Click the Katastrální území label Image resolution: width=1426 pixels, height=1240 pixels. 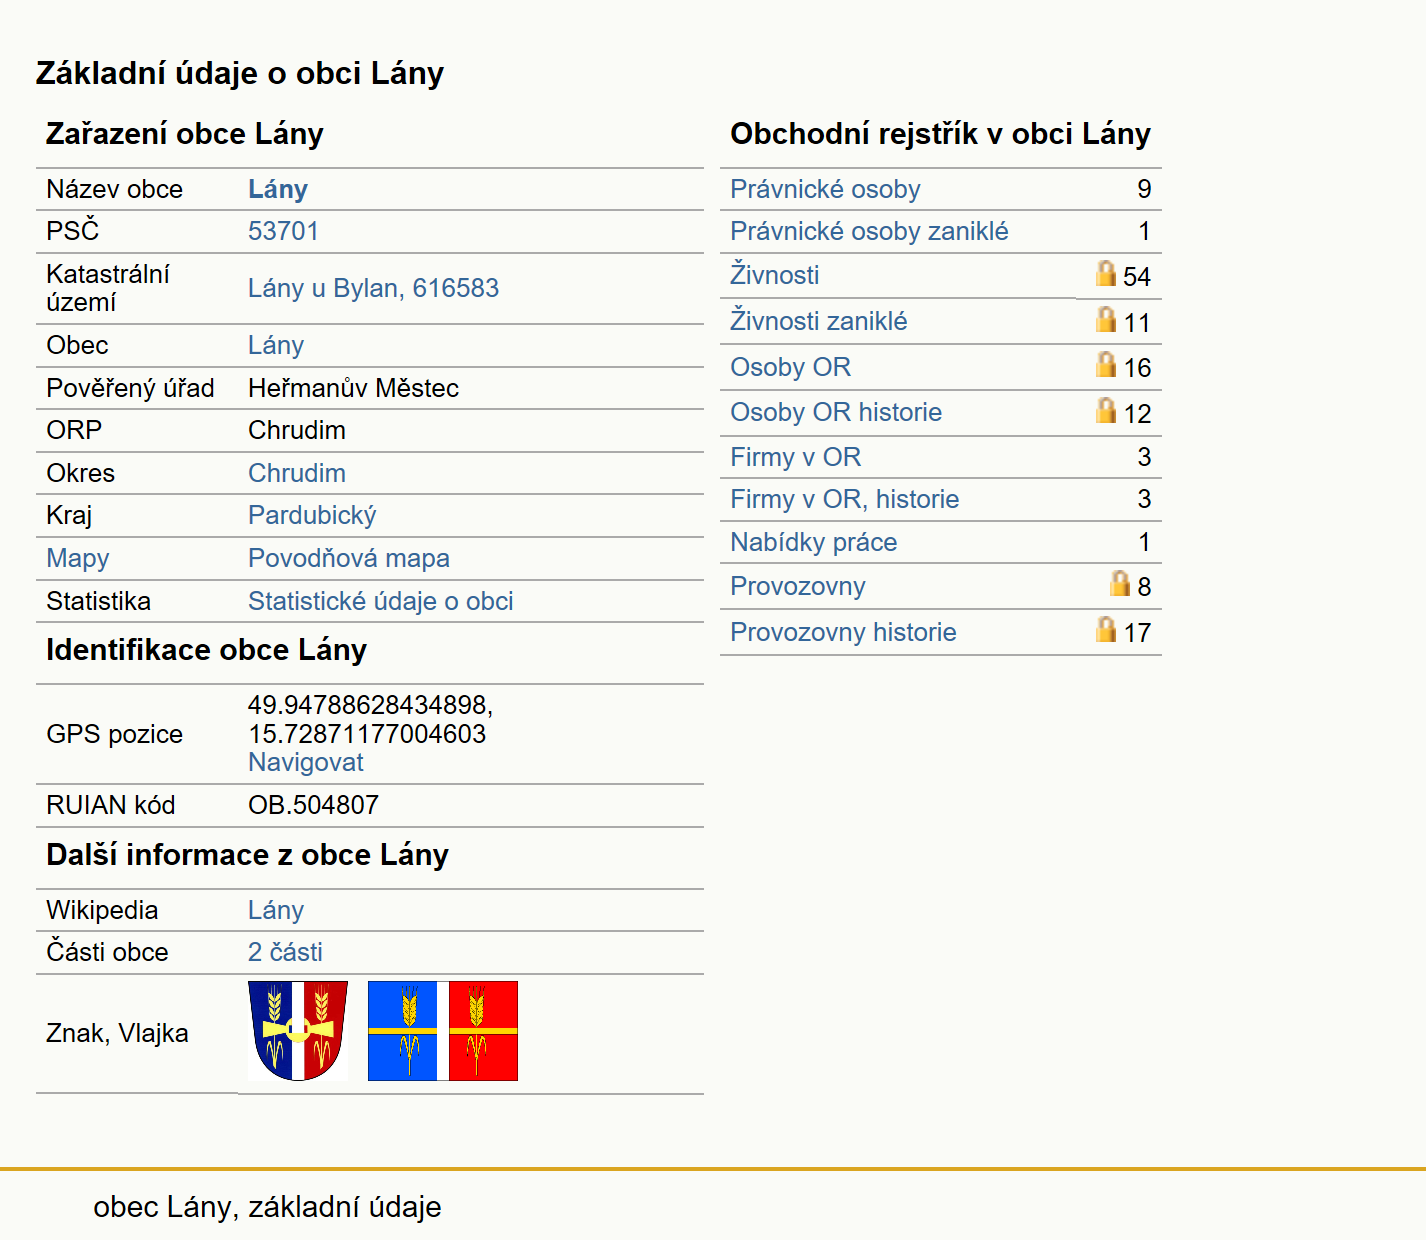pos(108,288)
